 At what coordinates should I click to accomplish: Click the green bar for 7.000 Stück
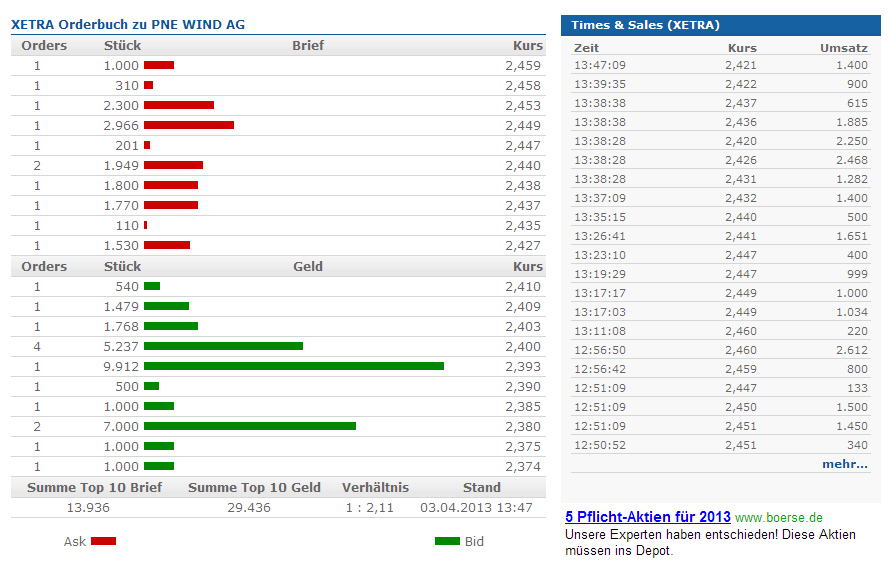point(250,426)
